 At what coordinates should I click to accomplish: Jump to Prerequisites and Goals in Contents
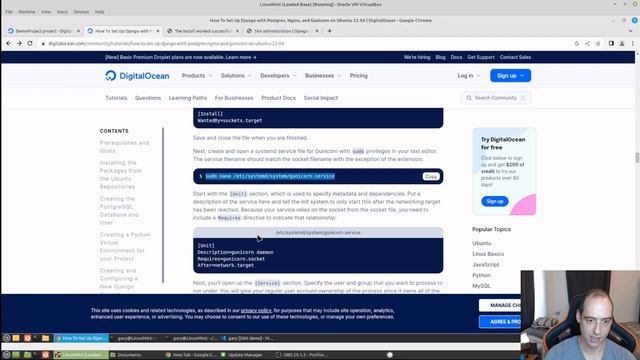coord(124,147)
